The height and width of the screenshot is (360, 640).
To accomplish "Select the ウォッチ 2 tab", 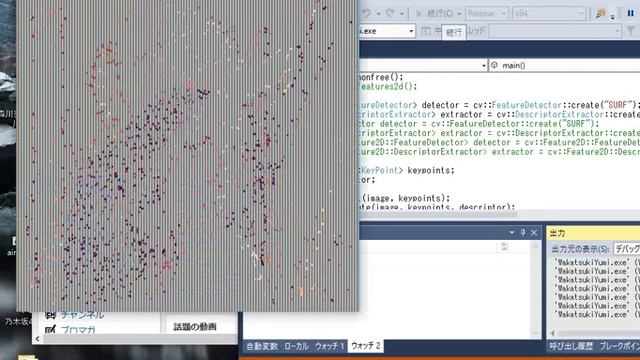I will coord(366,346).
